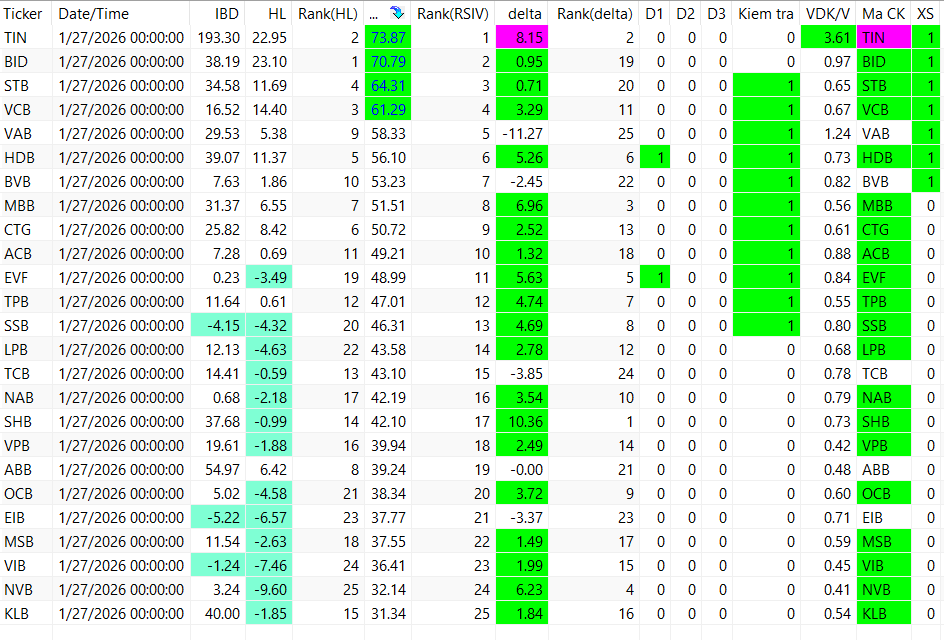This screenshot has height=640, width=944.
Task: Click the sort arrow icon in the '...' column header
Action: (x=397, y=13)
